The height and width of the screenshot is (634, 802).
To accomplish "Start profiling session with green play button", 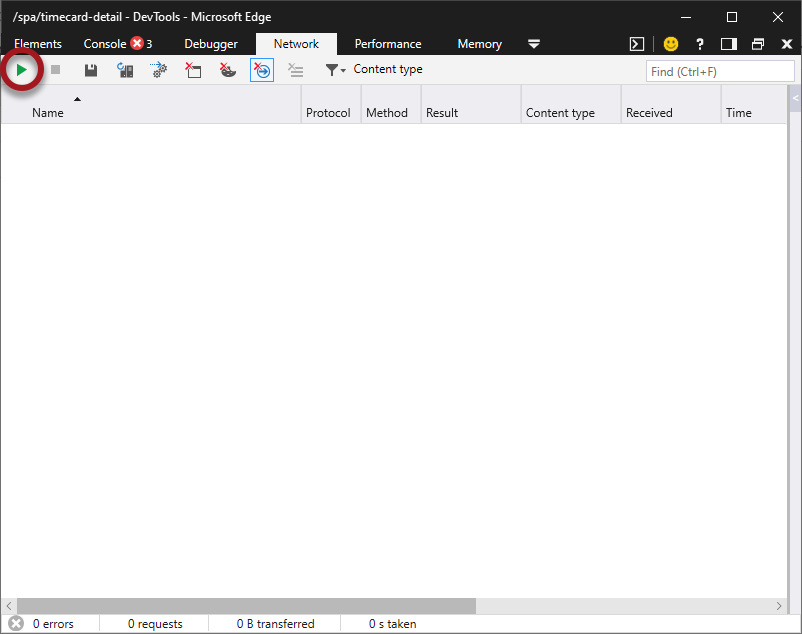I will tap(21, 70).
